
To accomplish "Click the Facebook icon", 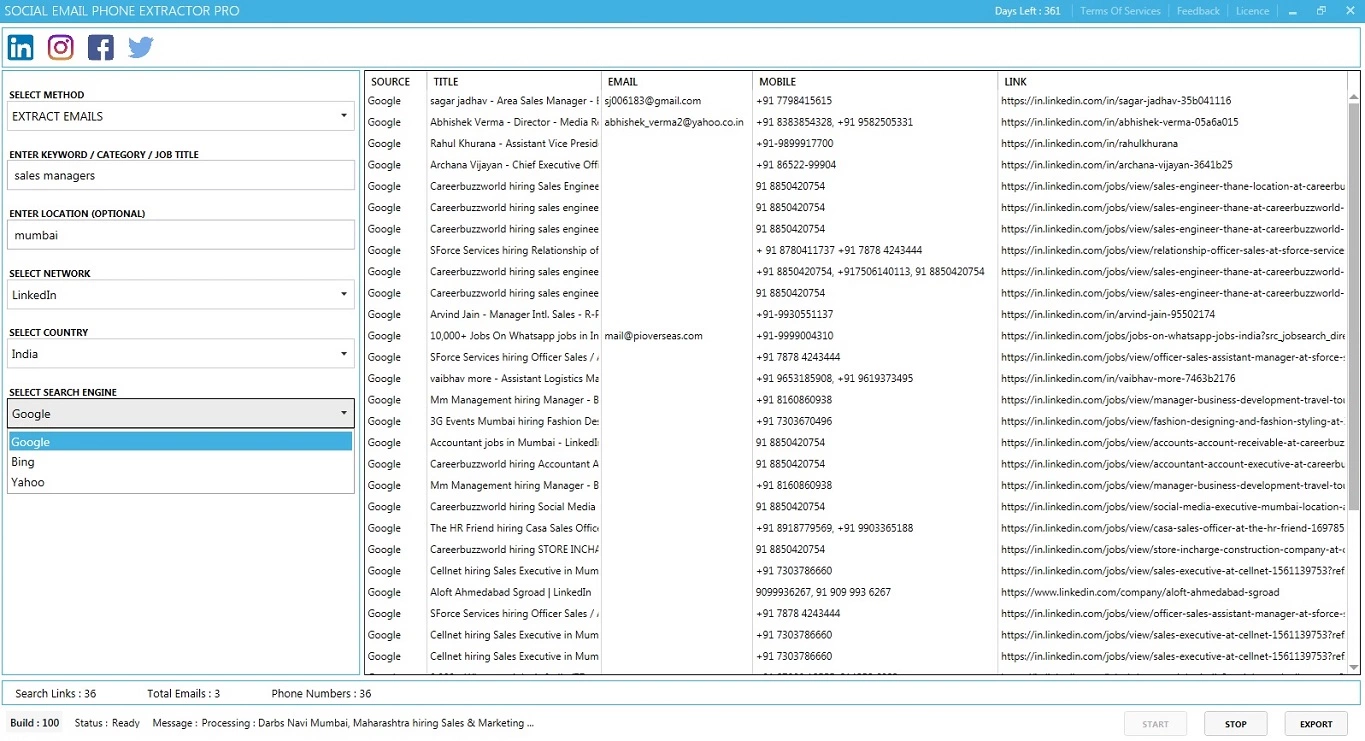I will [x=101, y=47].
